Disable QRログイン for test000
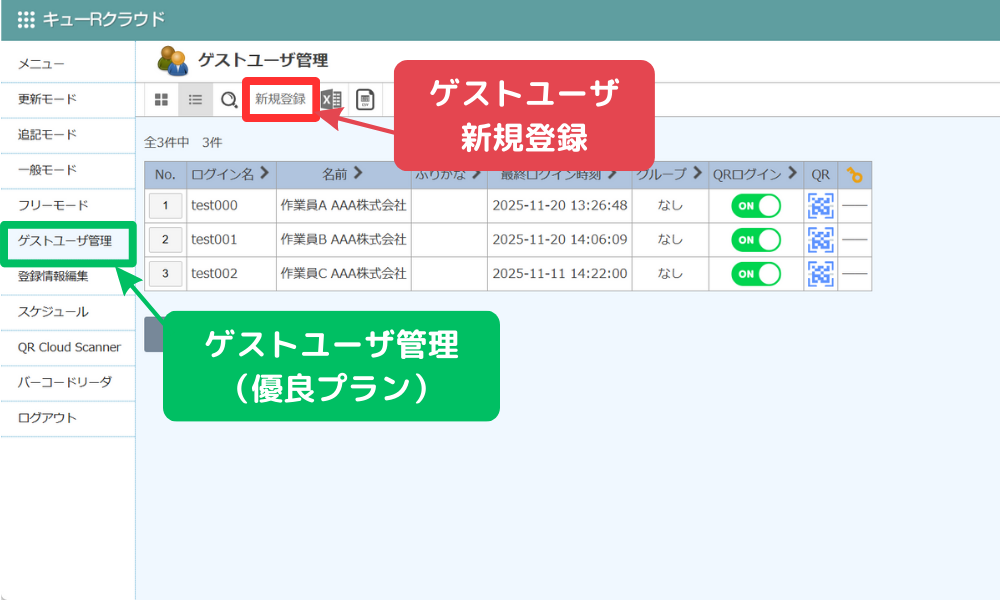 [x=755, y=206]
